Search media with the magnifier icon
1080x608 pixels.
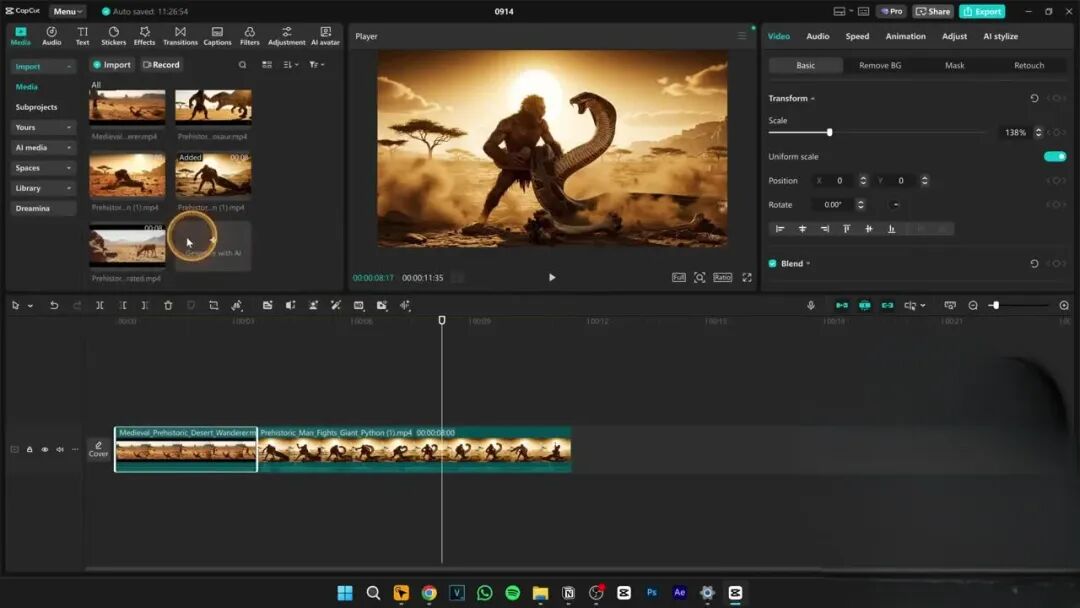coord(242,65)
